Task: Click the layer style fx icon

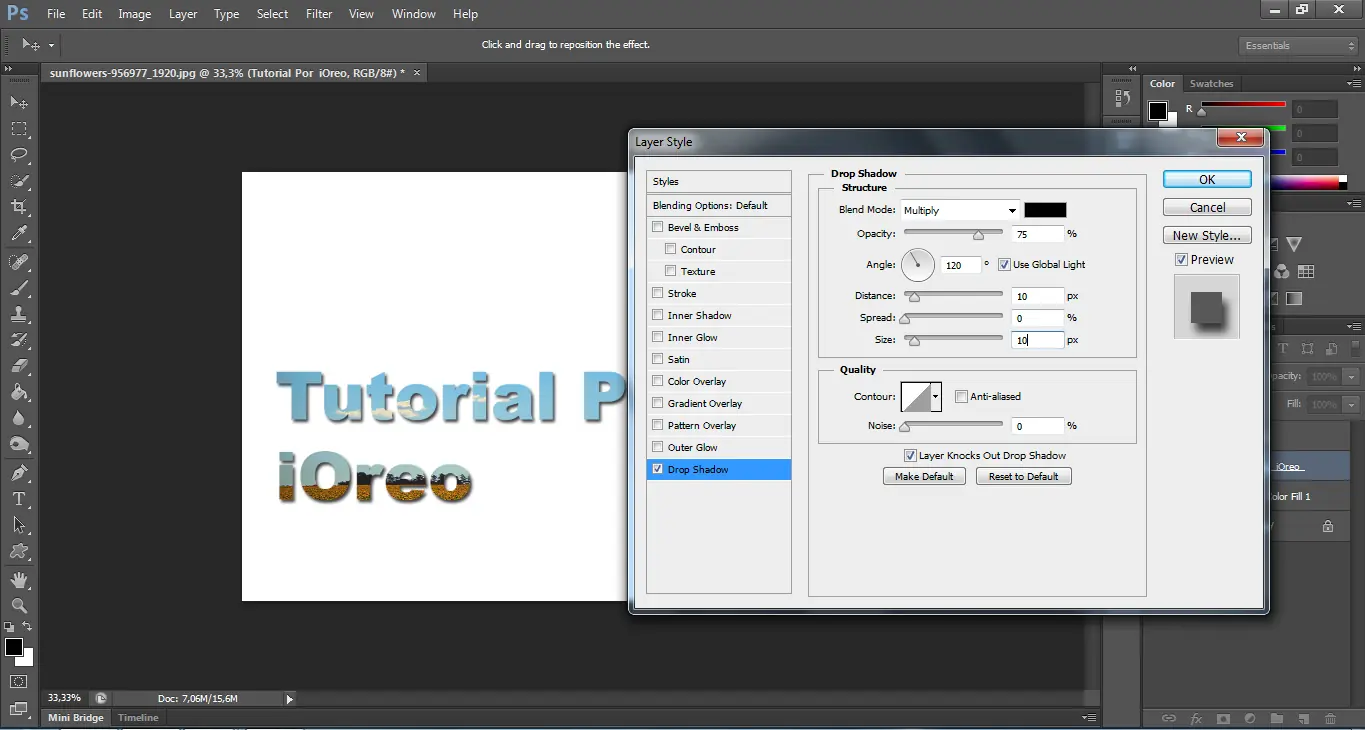Action: pyautogui.click(x=1196, y=718)
